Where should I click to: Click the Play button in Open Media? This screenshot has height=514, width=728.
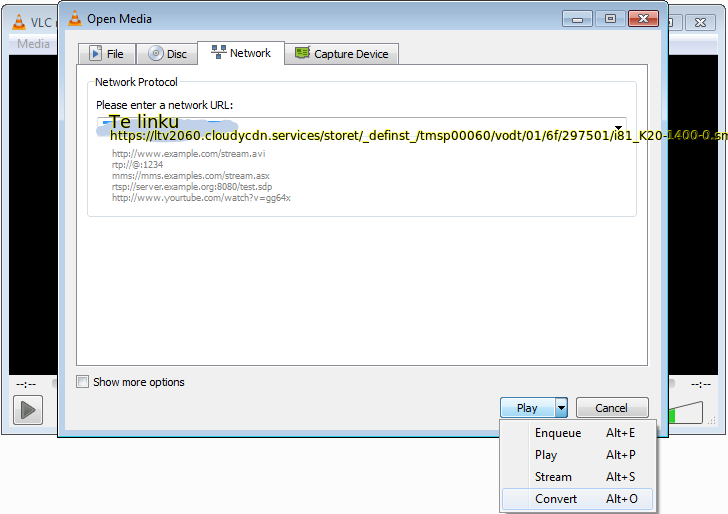click(x=527, y=408)
